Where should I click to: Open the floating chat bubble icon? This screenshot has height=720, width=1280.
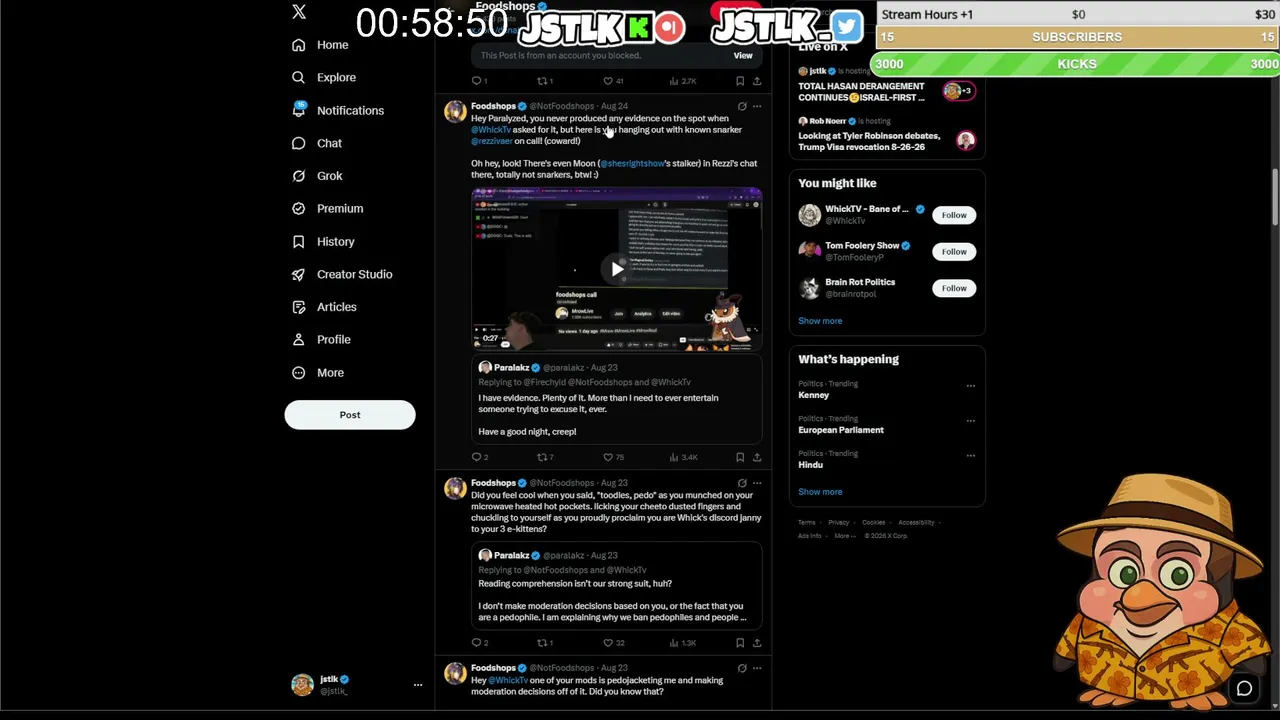coord(1244,688)
